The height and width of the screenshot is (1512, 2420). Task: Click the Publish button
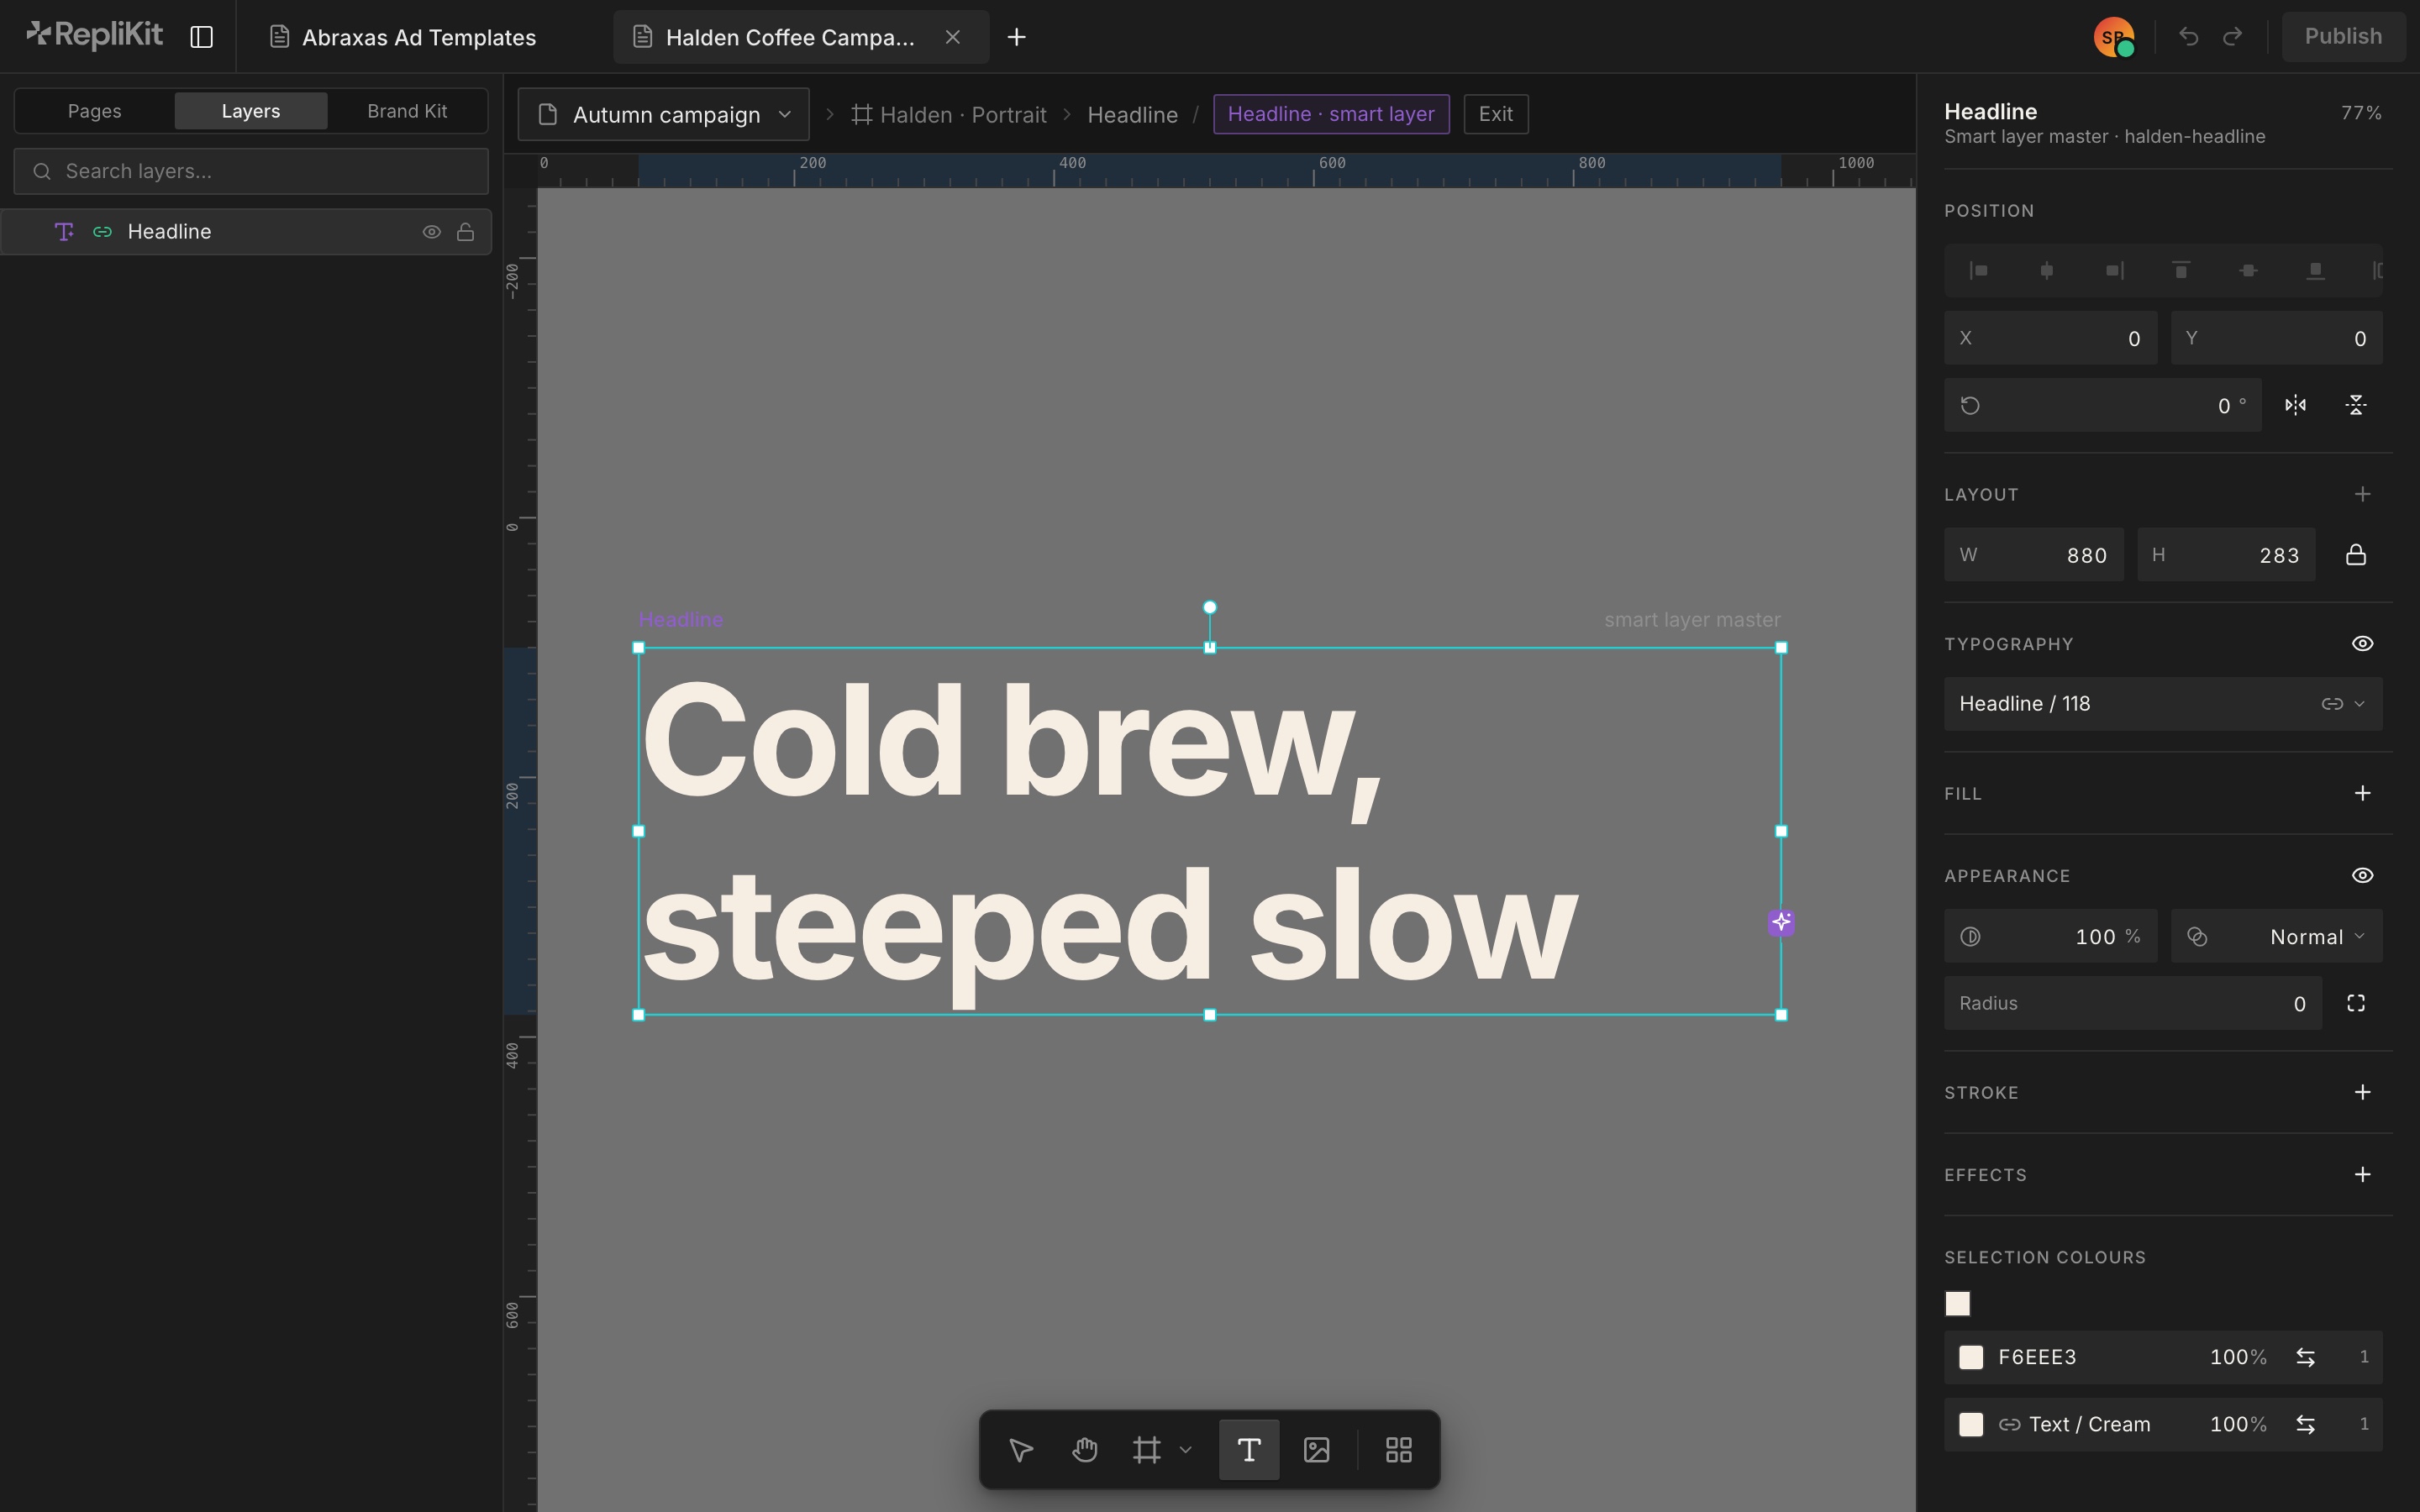[x=2343, y=37]
